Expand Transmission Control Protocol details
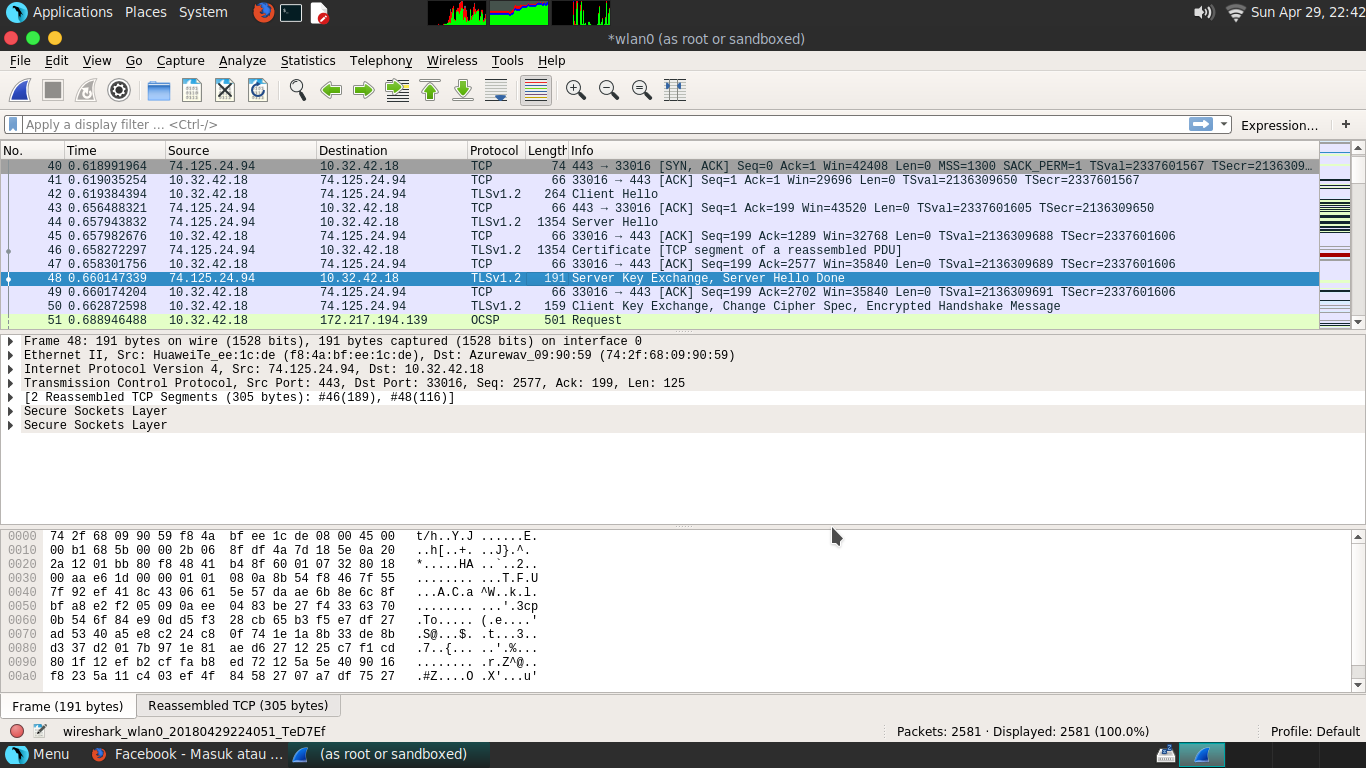Screen dimensions: 1366x768 tap(11, 383)
